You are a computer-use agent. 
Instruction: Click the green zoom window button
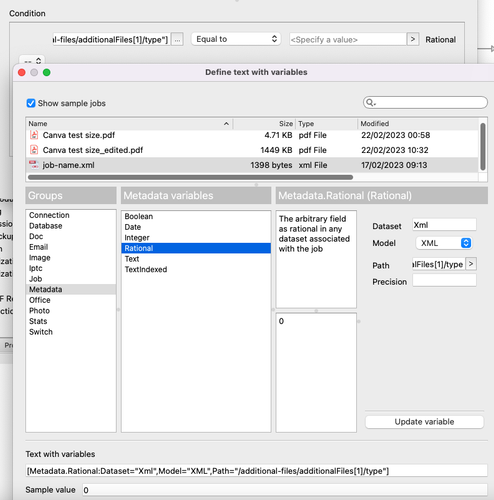pos(47,72)
